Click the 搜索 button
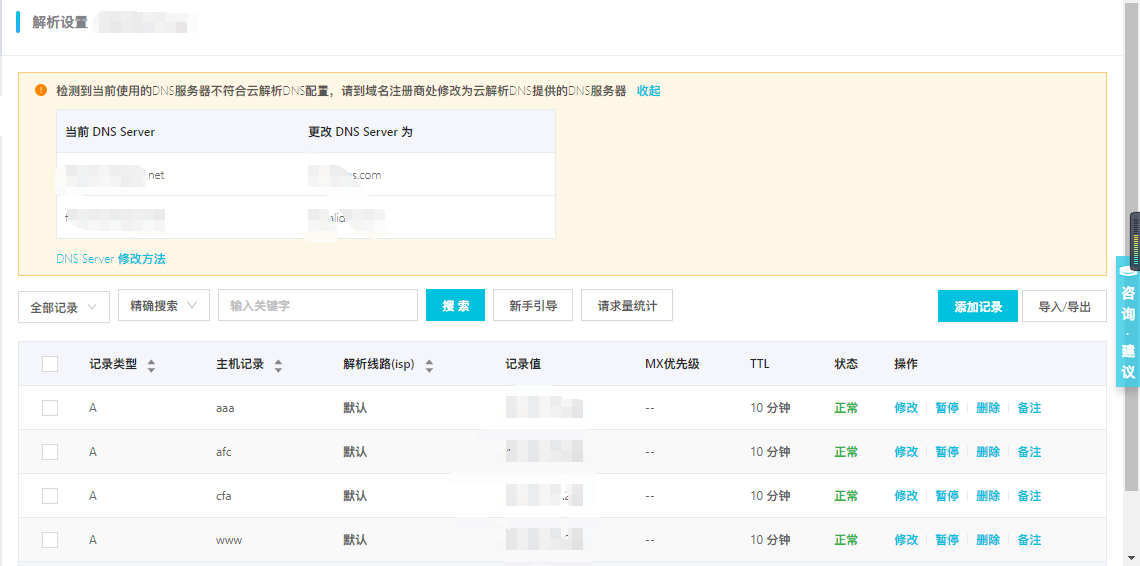Image resolution: width=1140 pixels, height=566 pixels. click(x=455, y=306)
